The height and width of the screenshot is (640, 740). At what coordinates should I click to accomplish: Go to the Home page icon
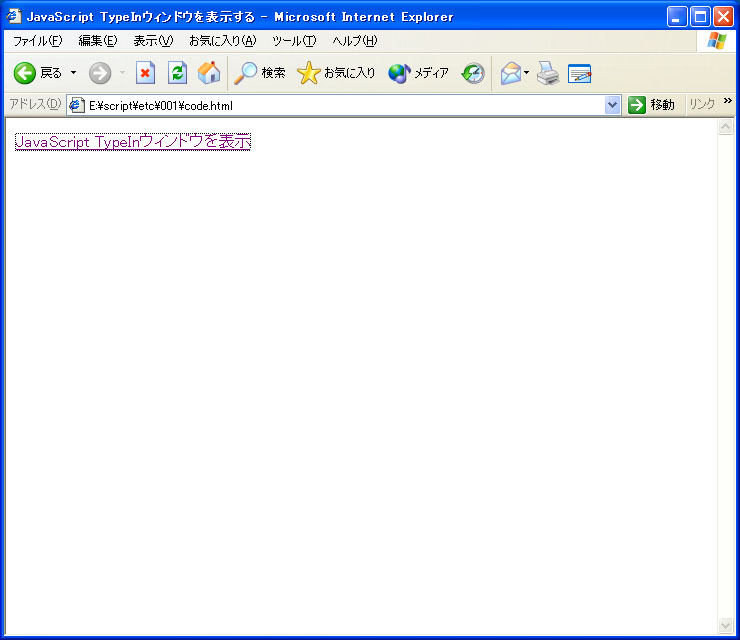(x=209, y=73)
